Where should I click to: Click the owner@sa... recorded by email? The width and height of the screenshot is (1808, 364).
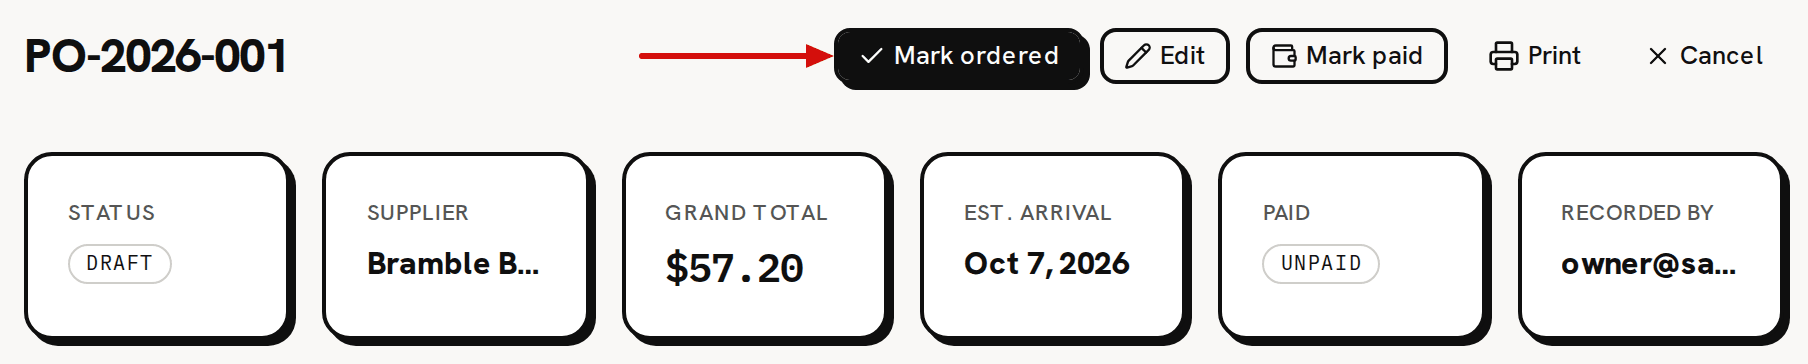(x=1648, y=264)
